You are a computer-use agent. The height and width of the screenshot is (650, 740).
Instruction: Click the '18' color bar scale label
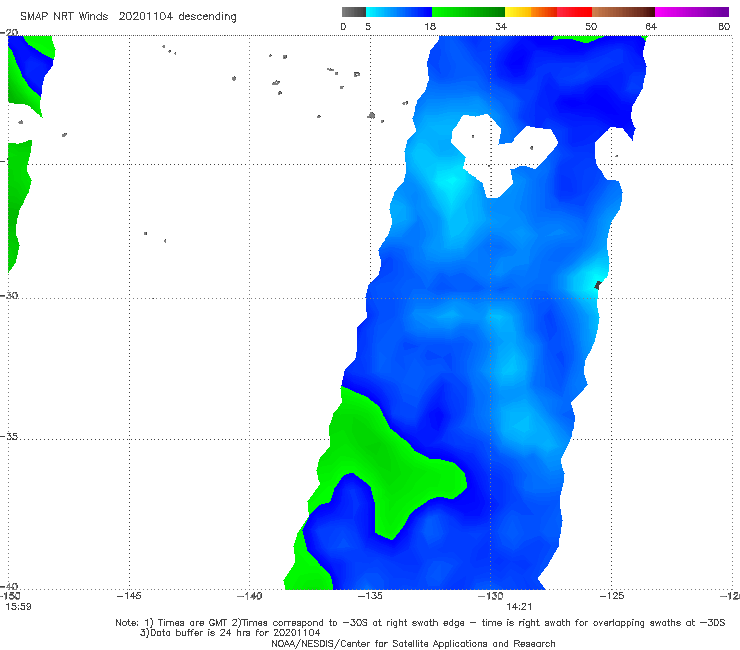coord(430,26)
